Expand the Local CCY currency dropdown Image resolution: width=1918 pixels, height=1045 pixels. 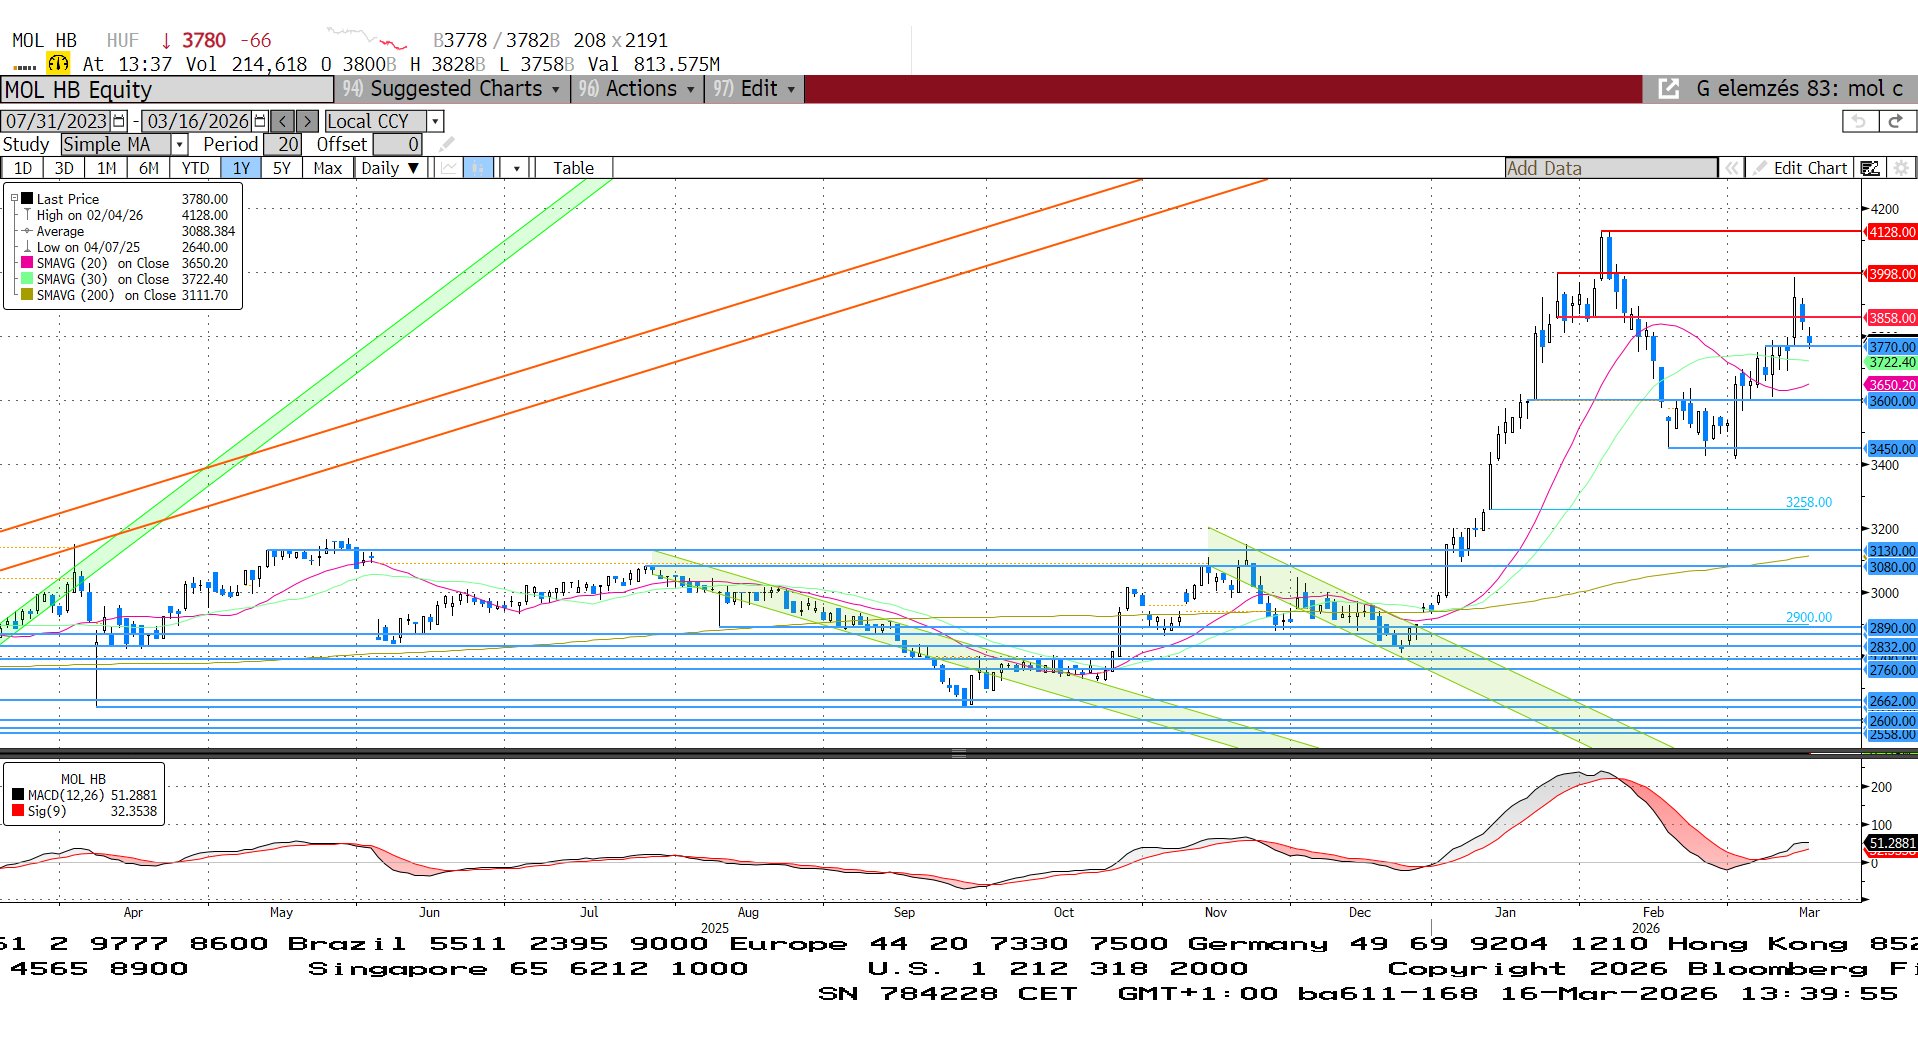435,121
